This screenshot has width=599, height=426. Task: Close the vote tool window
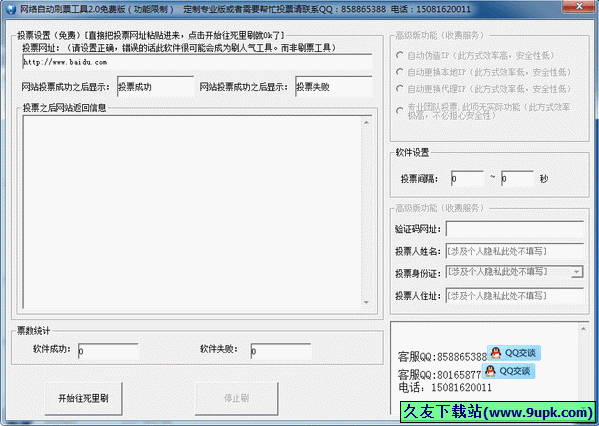coord(579,6)
